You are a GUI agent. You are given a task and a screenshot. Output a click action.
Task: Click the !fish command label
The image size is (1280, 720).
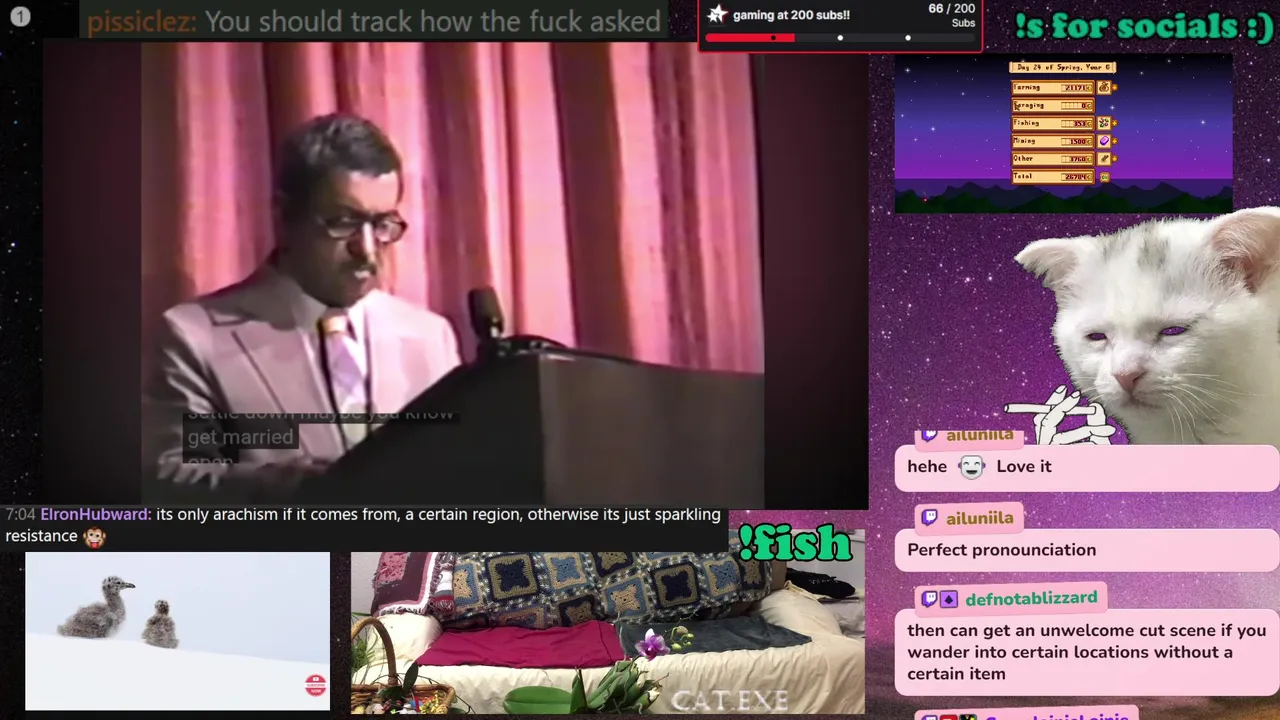795,542
